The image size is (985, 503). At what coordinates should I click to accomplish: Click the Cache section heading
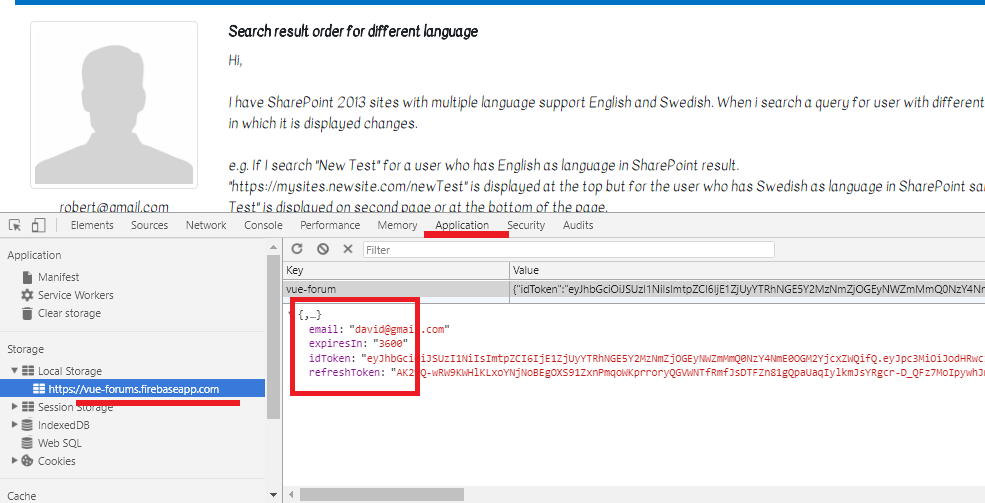[x=21, y=496]
